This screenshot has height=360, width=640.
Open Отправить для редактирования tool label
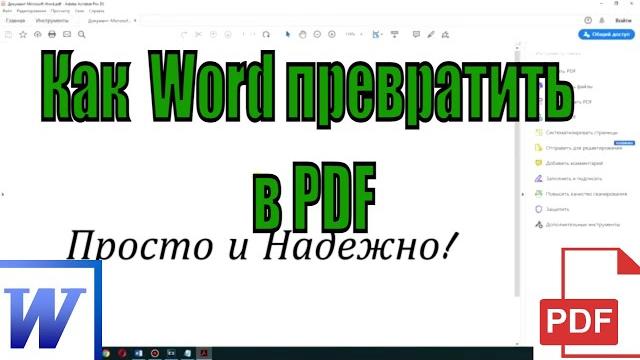point(584,148)
